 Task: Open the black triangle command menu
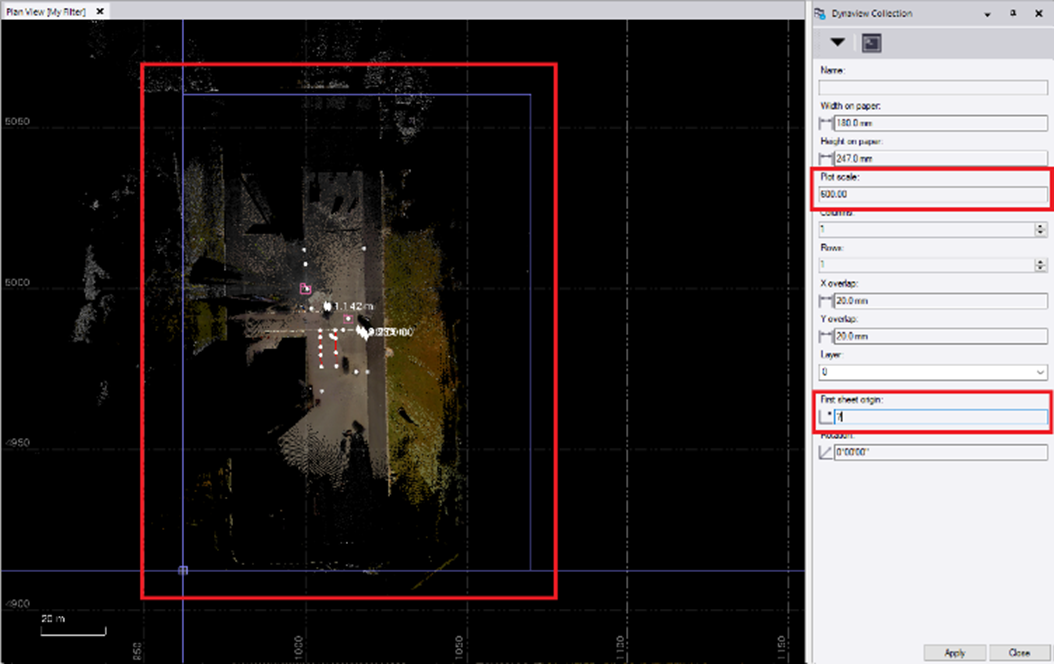837,43
